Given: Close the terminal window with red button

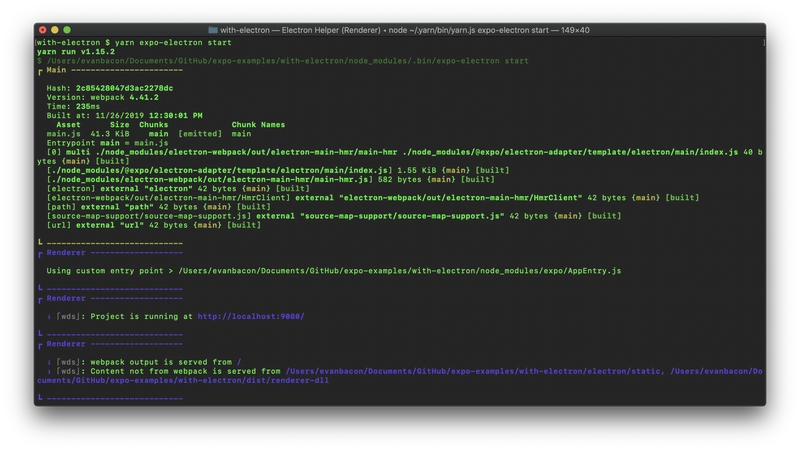Looking at the screenshot, I should [42, 30].
